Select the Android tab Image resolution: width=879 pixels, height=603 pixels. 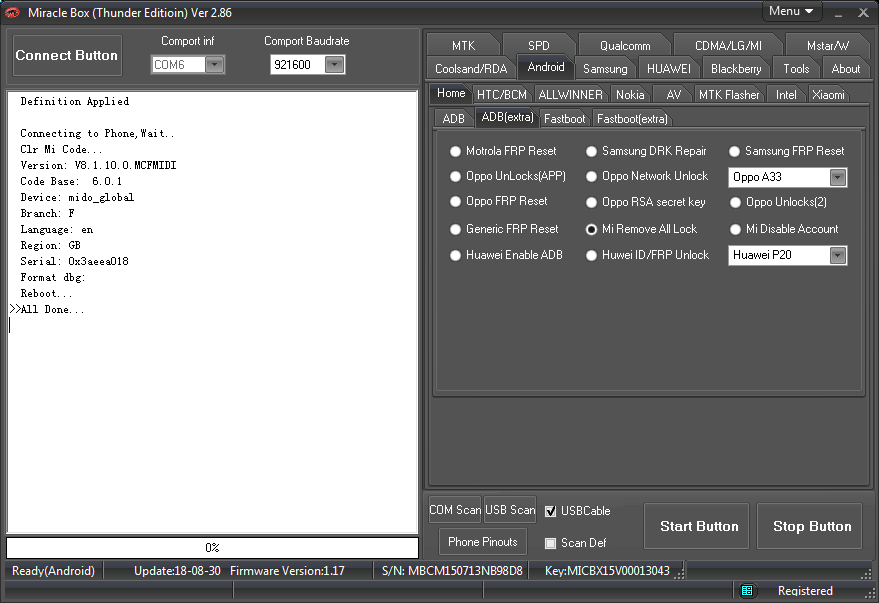point(545,67)
